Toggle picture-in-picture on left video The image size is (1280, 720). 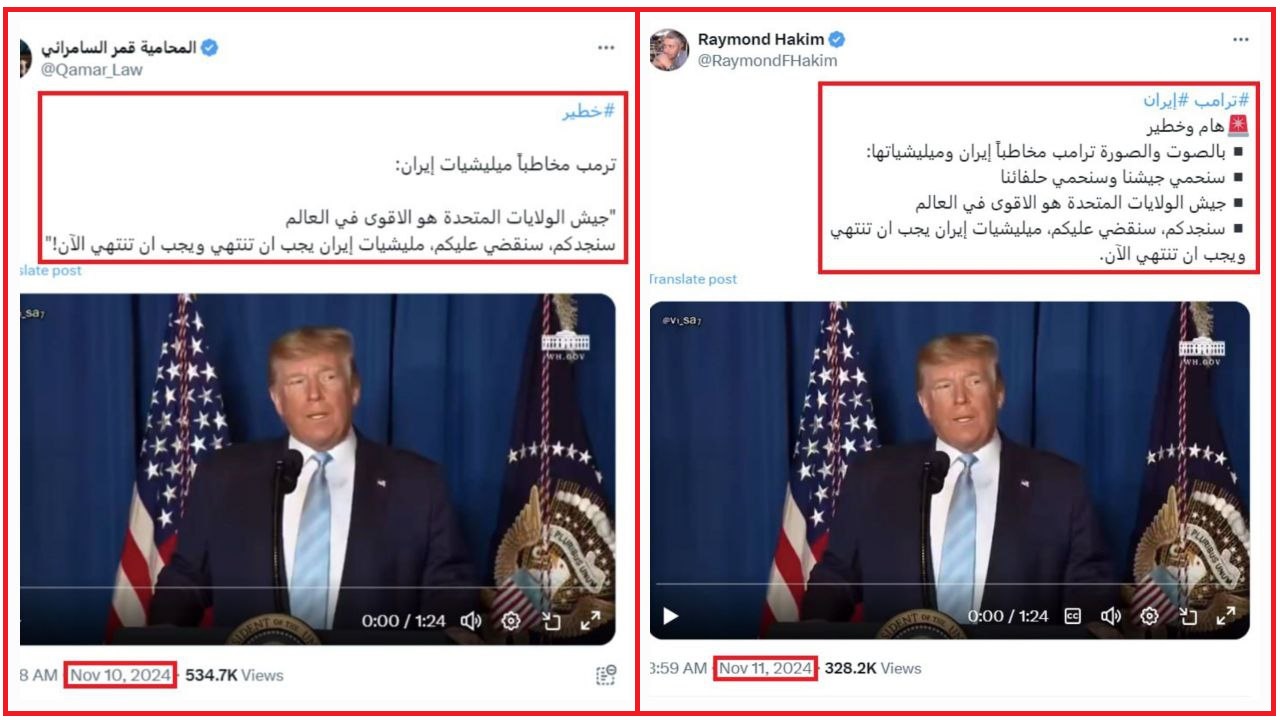(551, 621)
